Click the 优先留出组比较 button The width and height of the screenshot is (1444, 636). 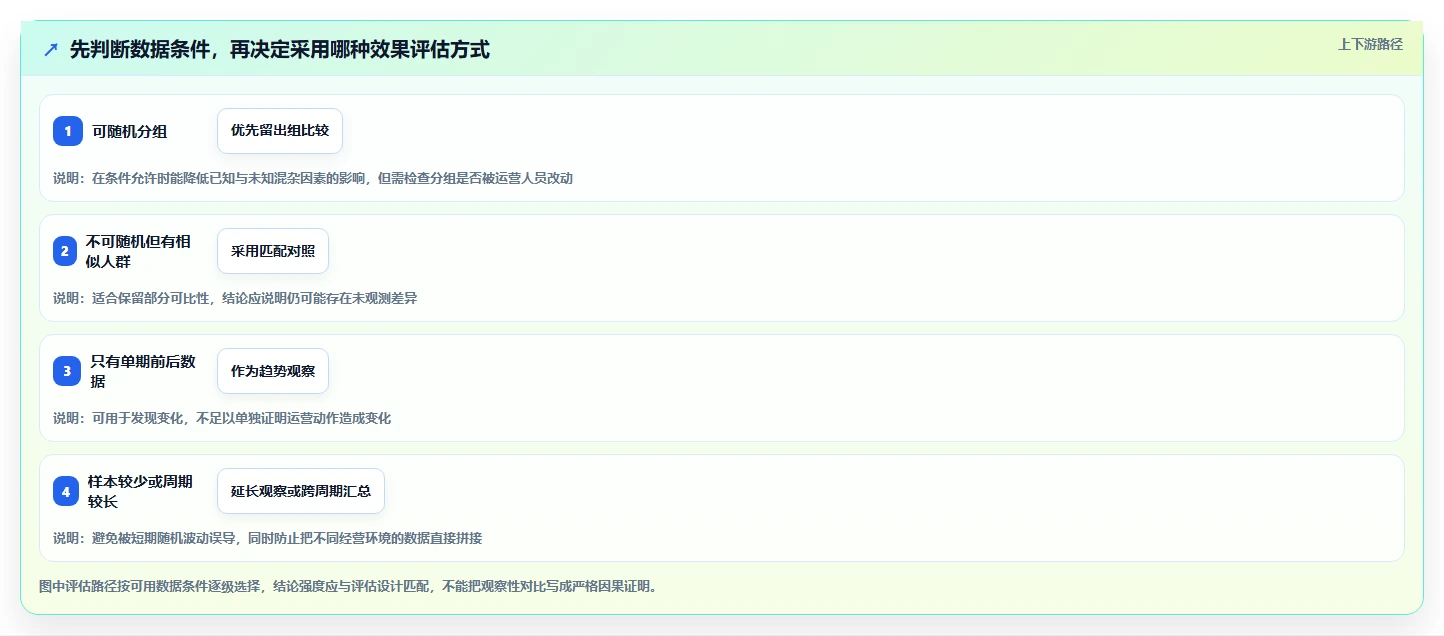[x=280, y=131]
